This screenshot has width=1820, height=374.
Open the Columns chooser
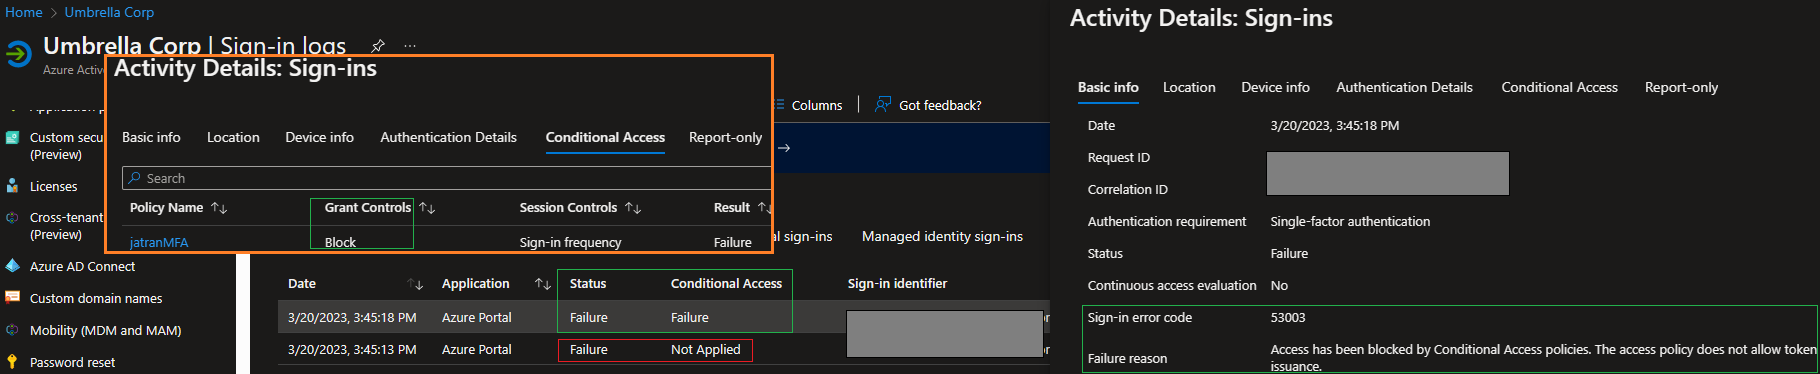pos(809,105)
